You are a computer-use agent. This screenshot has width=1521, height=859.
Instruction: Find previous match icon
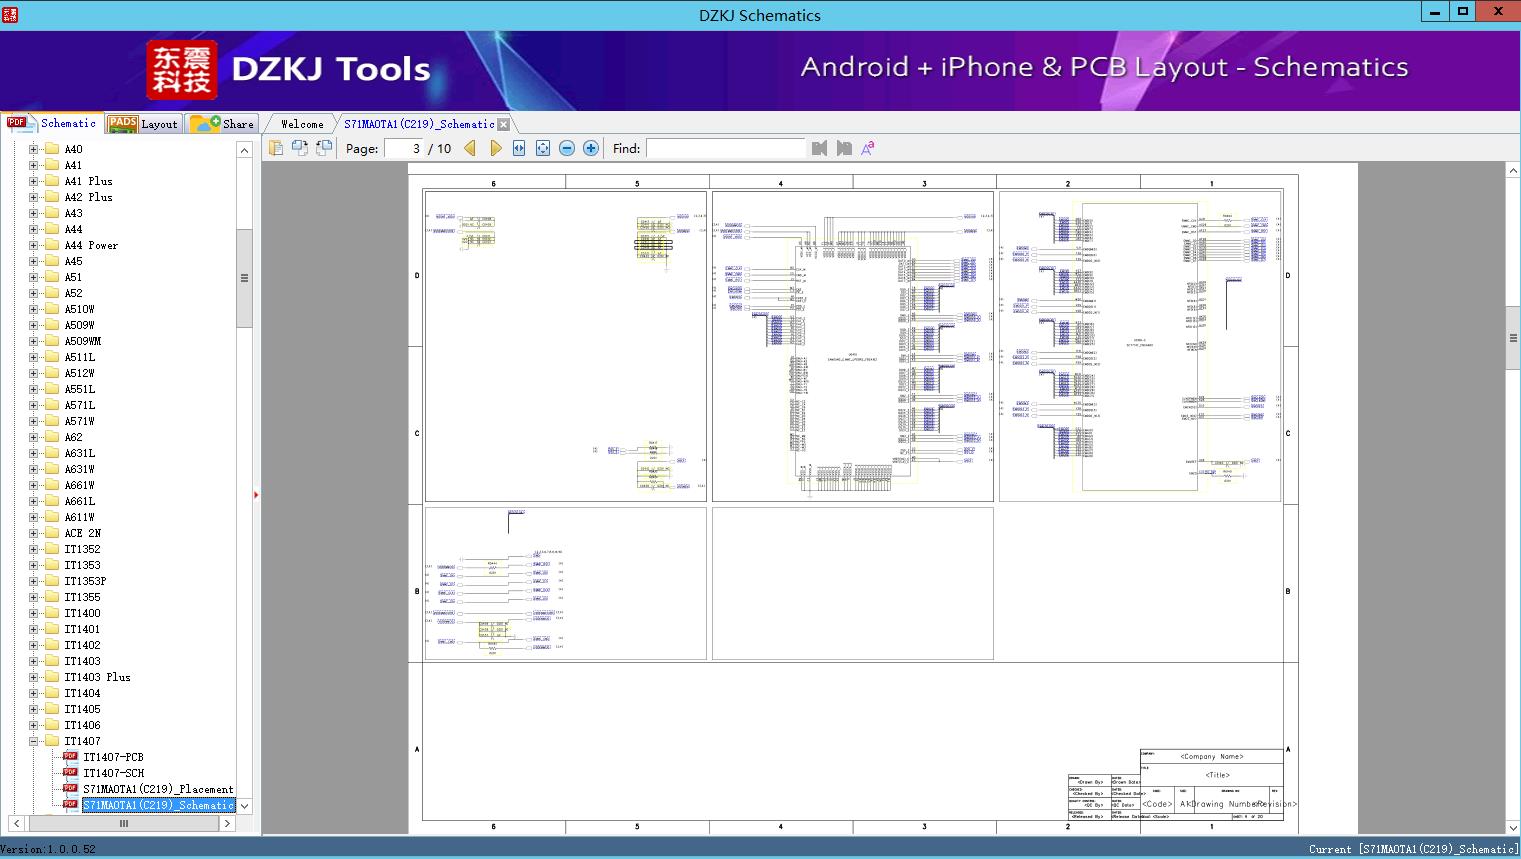click(x=820, y=148)
